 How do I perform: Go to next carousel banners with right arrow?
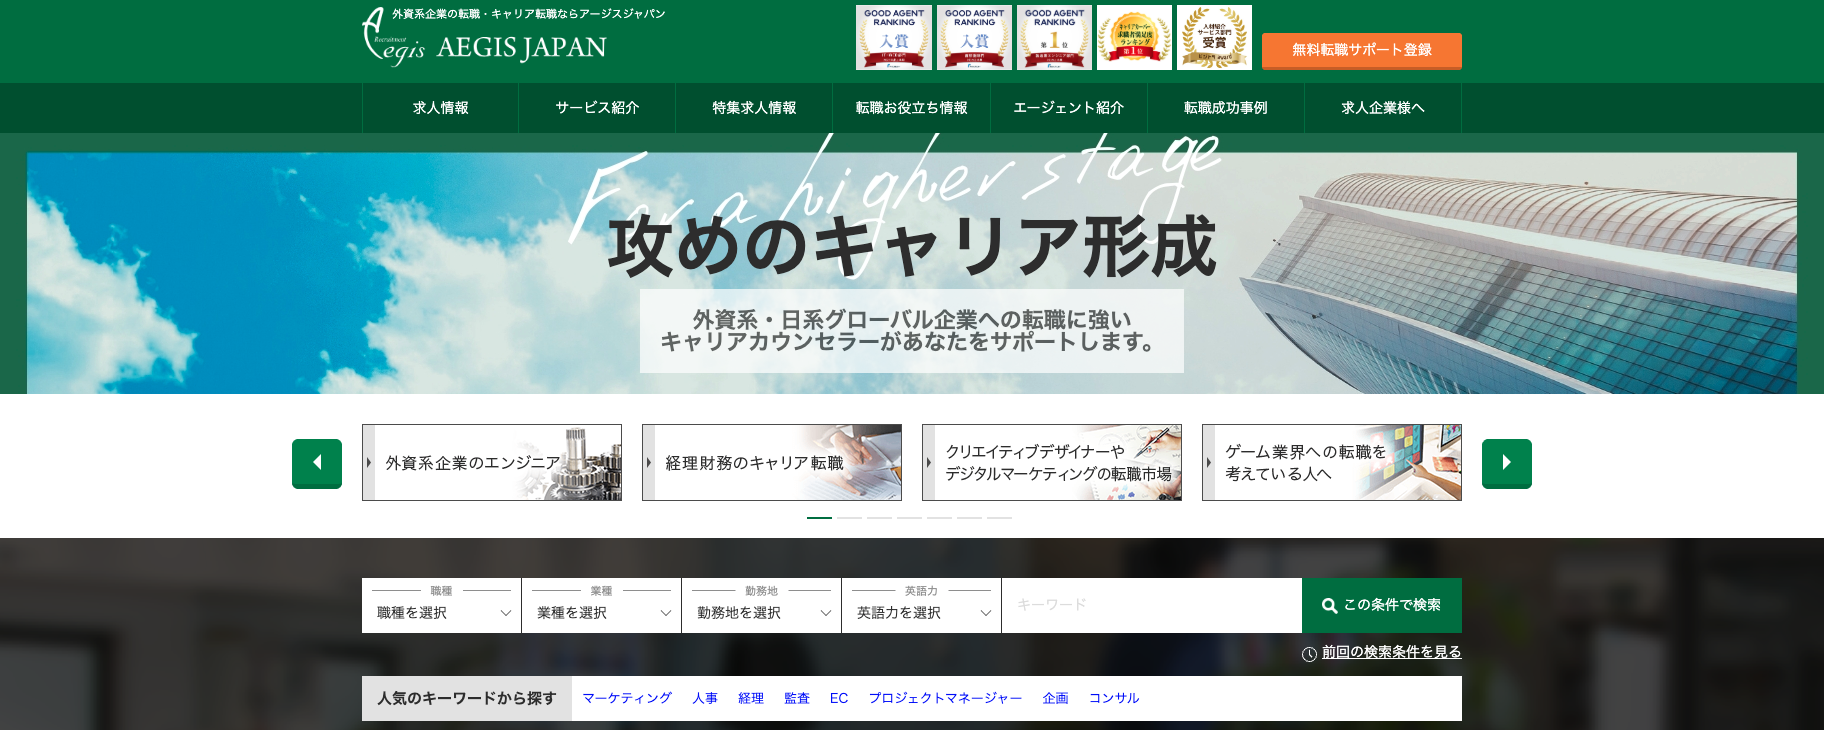1507,463
